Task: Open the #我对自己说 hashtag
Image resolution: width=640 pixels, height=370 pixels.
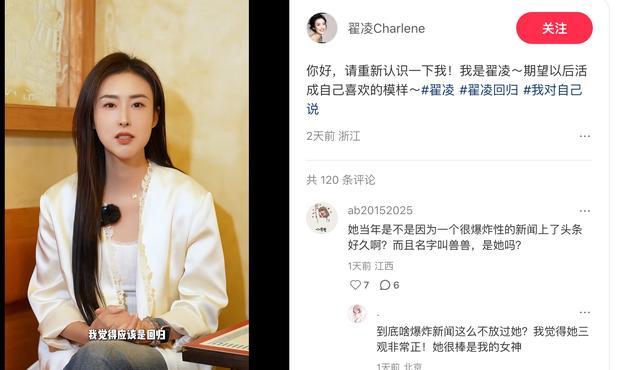Action: pos(444,99)
